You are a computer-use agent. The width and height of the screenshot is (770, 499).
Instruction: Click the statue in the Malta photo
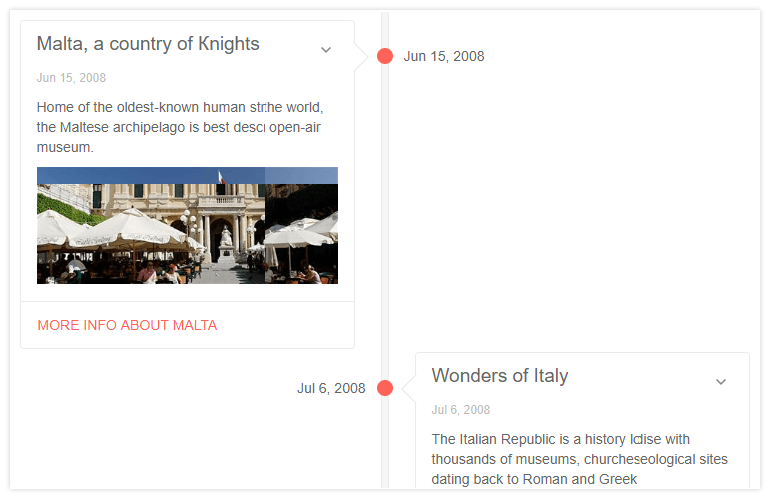[x=226, y=236]
